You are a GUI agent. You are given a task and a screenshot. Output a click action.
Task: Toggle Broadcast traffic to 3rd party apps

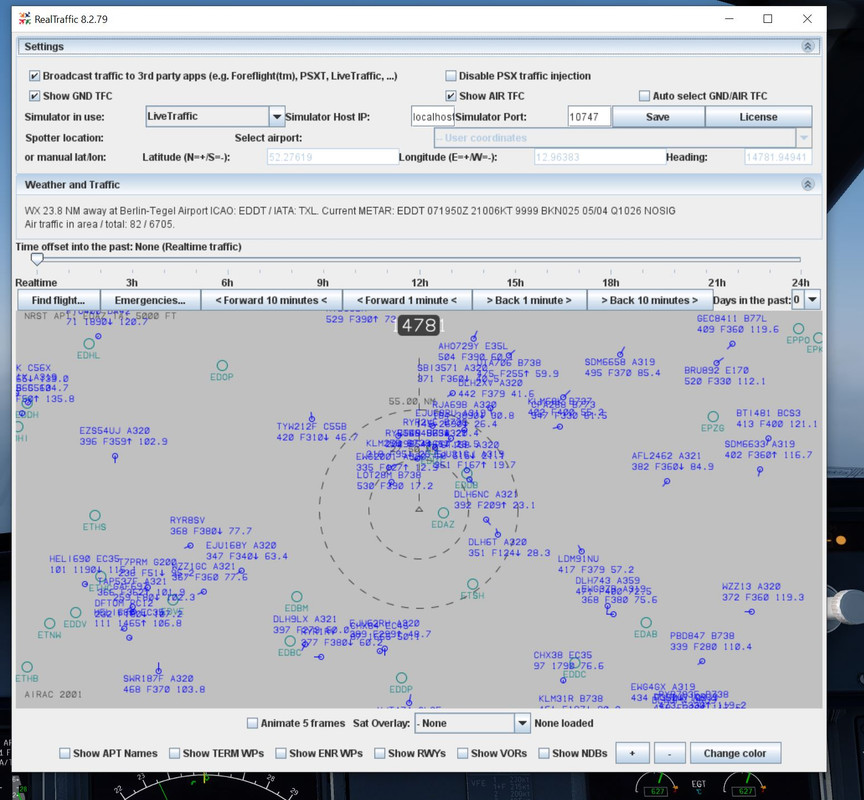tap(35, 76)
